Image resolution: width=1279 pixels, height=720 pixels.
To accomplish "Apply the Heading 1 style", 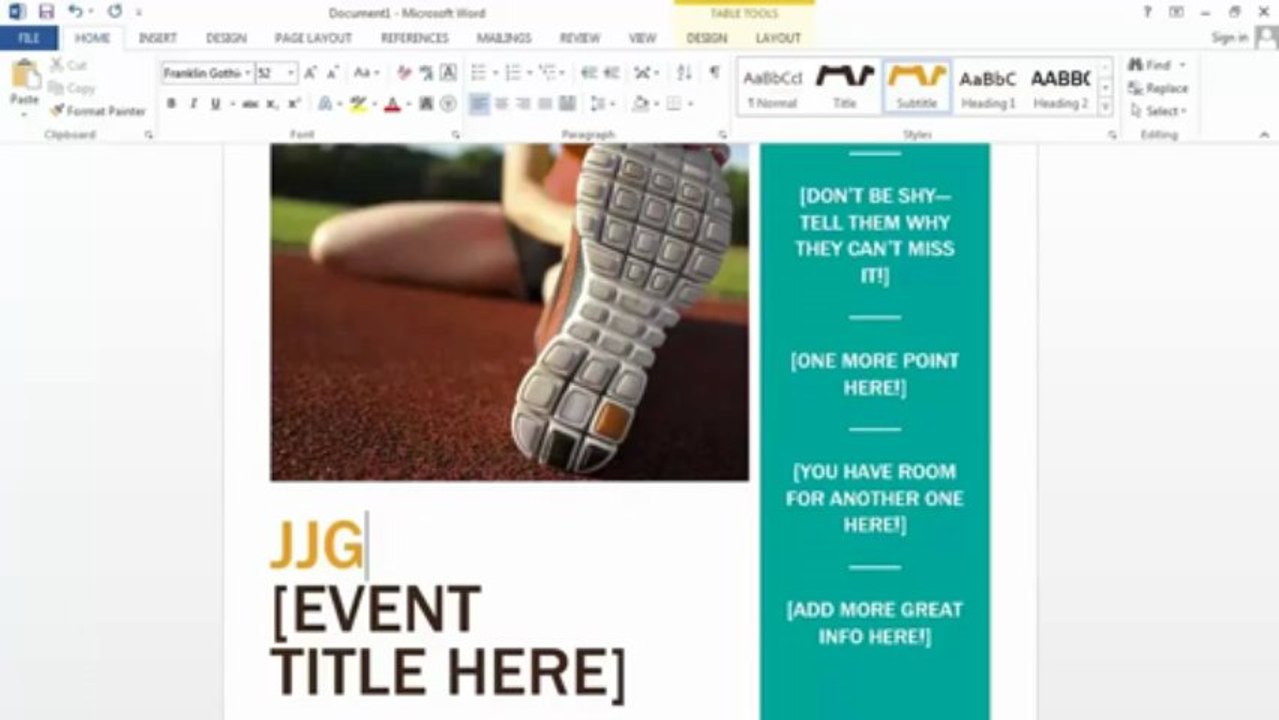I will [988, 86].
